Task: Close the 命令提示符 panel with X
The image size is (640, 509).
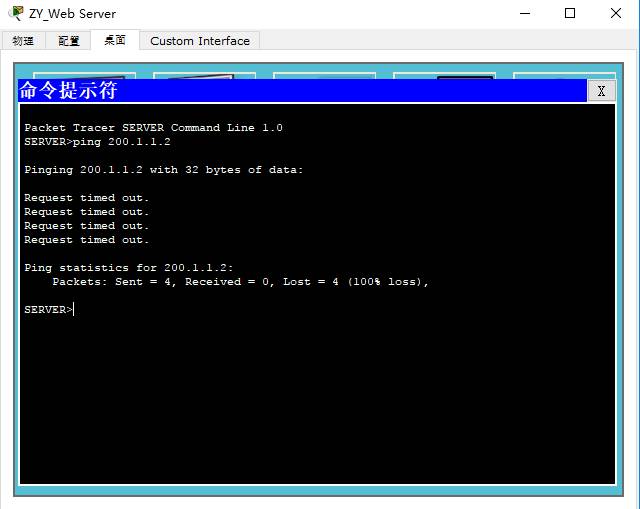Action: tap(601, 91)
